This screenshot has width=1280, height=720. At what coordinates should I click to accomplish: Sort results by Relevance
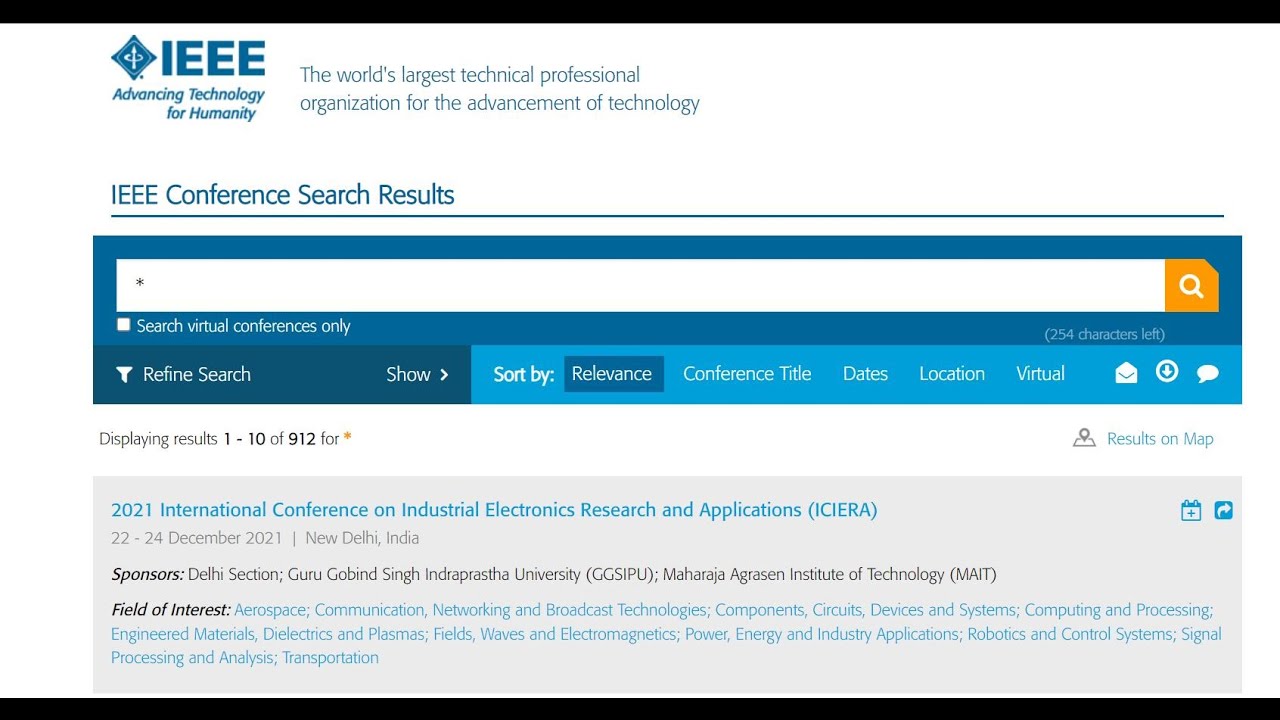pos(612,374)
